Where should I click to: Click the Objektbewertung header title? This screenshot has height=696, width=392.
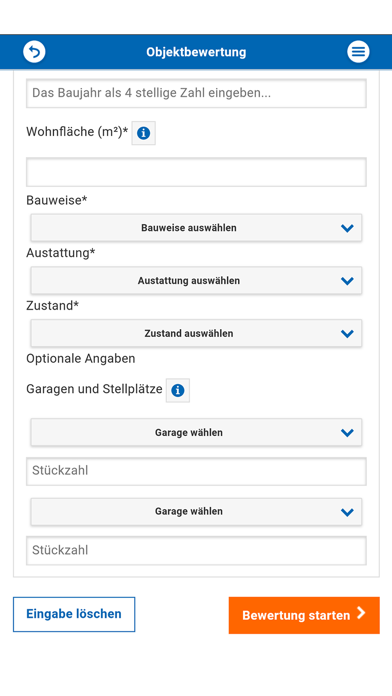click(196, 52)
